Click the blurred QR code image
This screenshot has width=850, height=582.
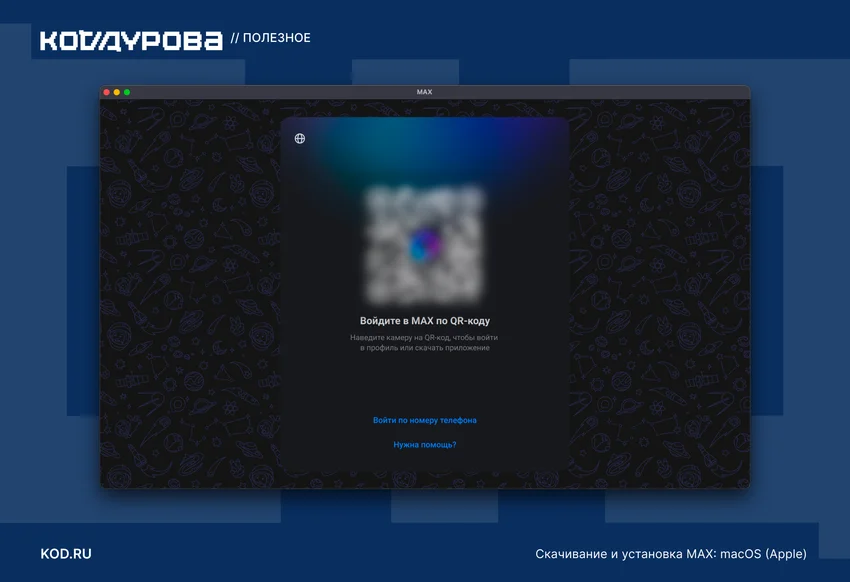(x=424, y=245)
